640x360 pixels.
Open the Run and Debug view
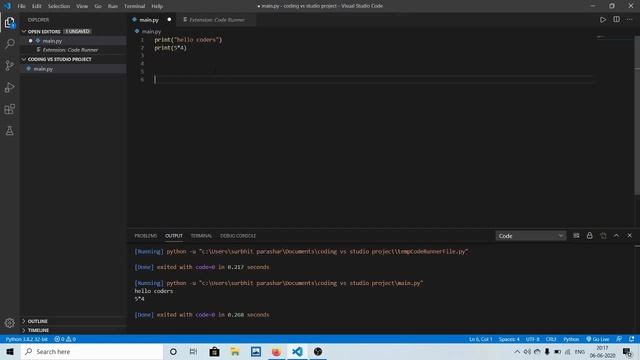[9, 87]
